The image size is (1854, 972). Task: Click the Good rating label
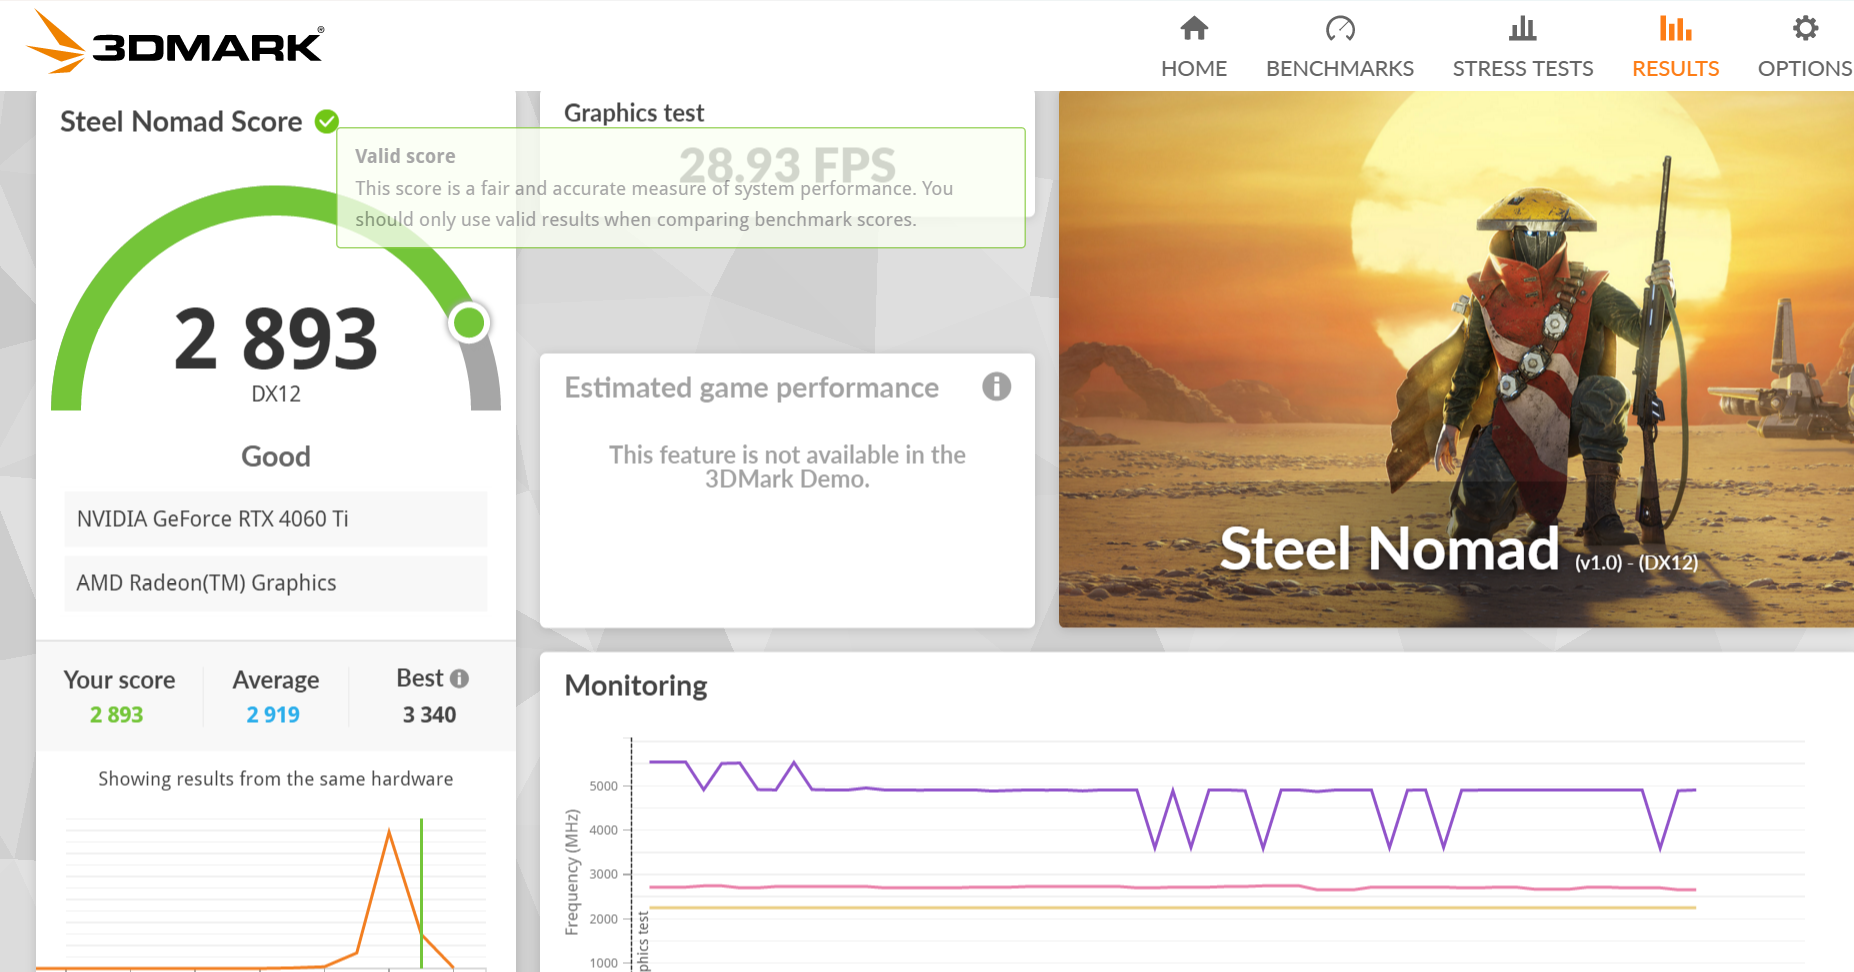pyautogui.click(x=276, y=457)
